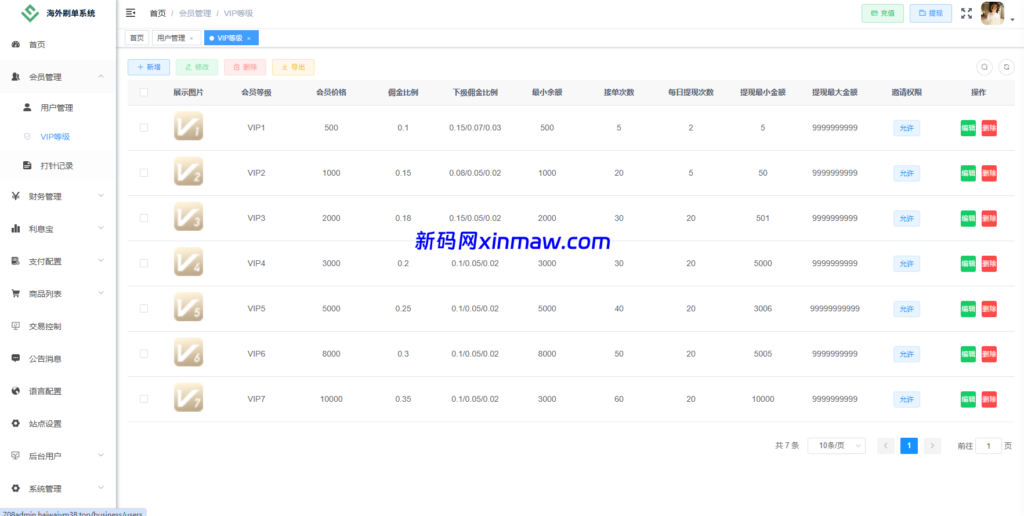Click the 交易控制 sidebar icon
Screen dimensions: 1024x516
point(16,325)
